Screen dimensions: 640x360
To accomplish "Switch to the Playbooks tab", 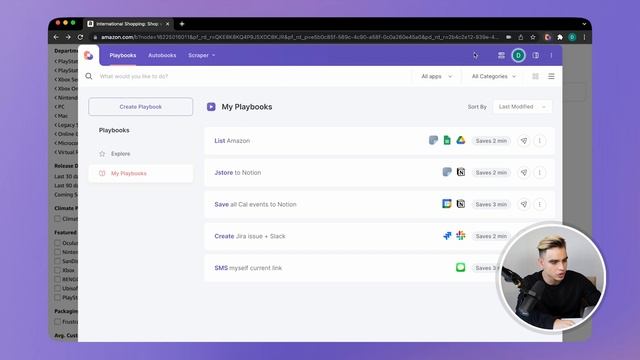I will [122, 55].
